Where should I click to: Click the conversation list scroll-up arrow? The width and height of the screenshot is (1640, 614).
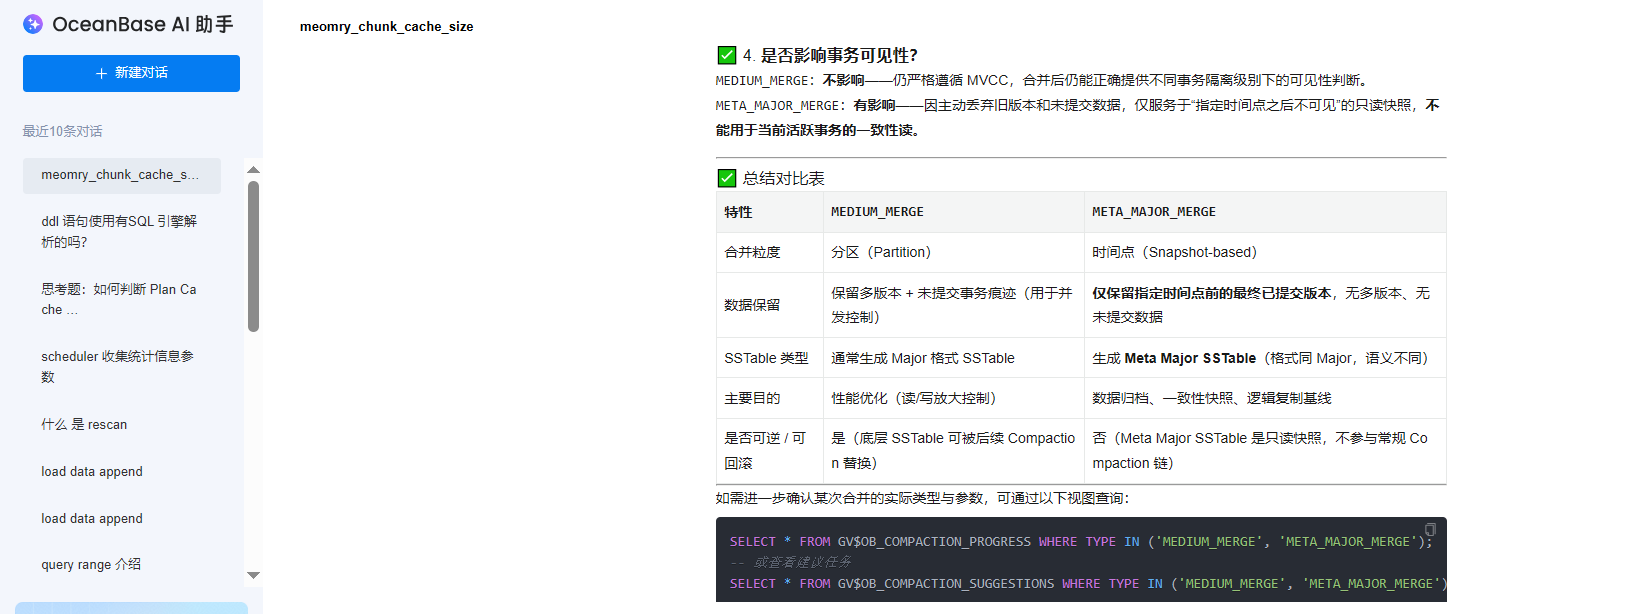253,170
